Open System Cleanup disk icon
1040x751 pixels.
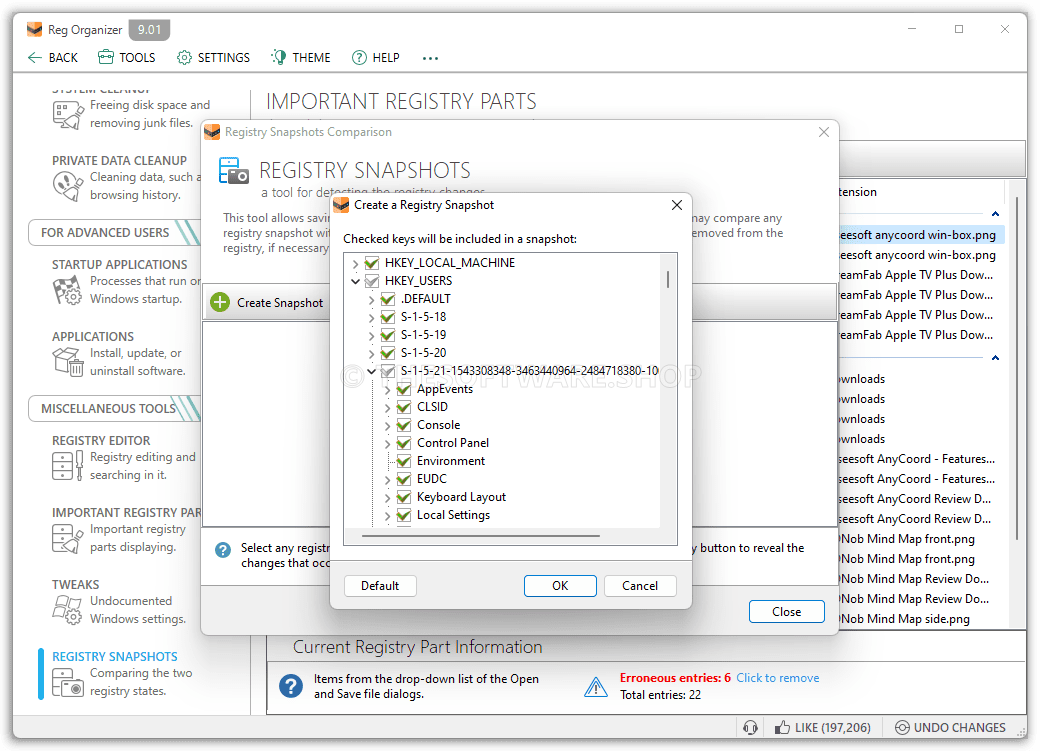(68, 115)
